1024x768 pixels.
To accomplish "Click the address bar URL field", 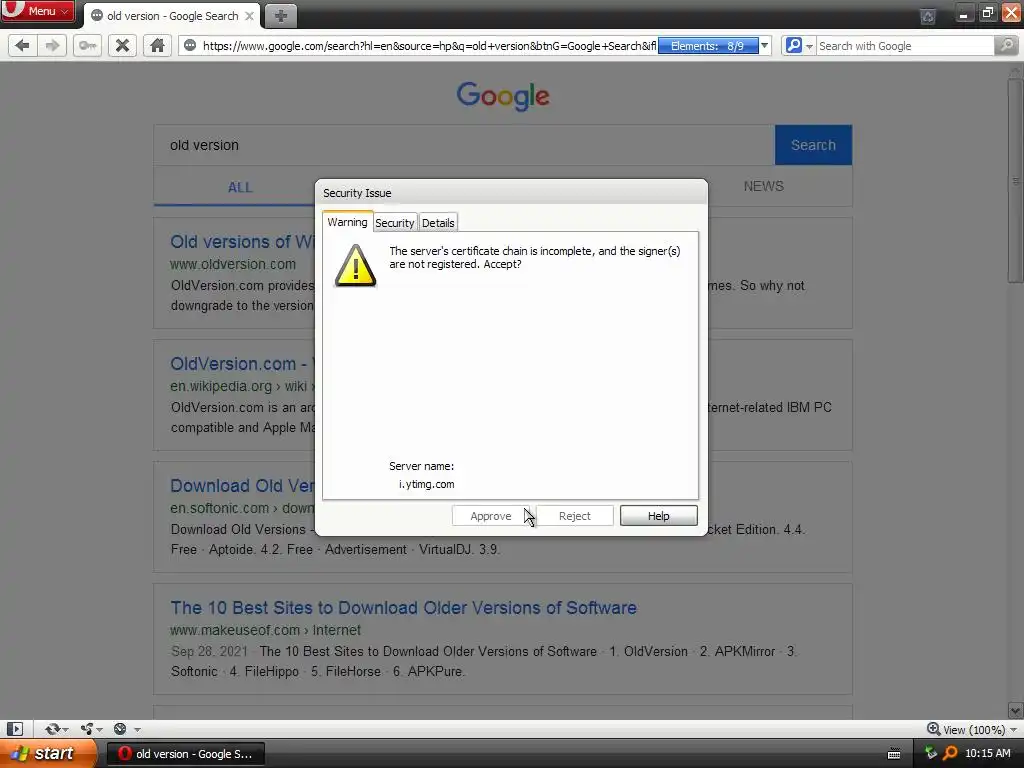I will pyautogui.click(x=428, y=46).
